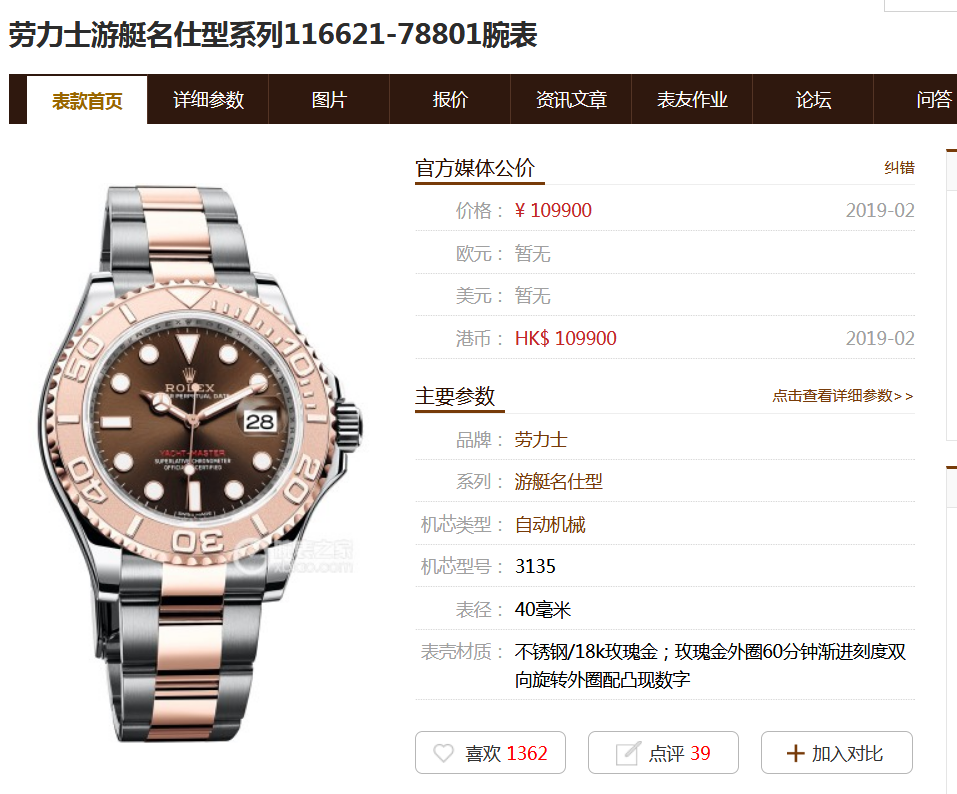The height and width of the screenshot is (794, 957).
Task: Open the 详细参数 tab
Action: click(x=208, y=99)
